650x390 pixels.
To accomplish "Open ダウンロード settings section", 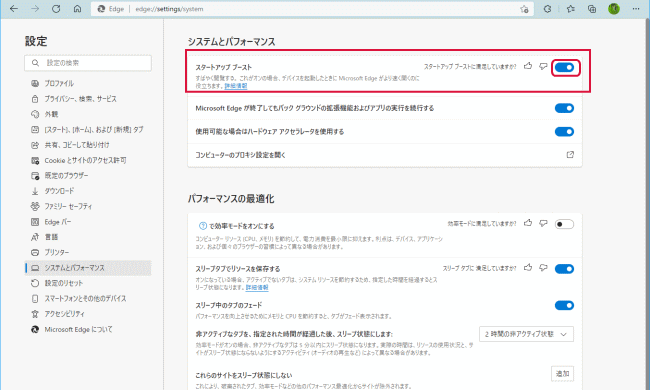I will coord(88,191).
